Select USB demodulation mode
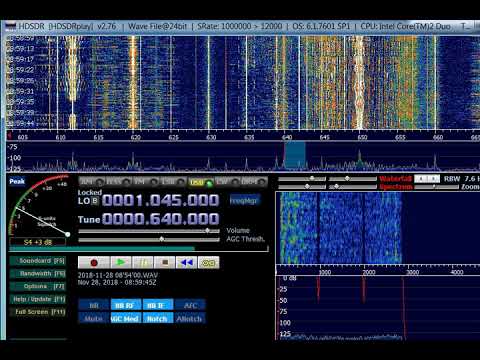Image resolution: width=480 pixels, height=360 pixels. pyautogui.click(x=200, y=182)
